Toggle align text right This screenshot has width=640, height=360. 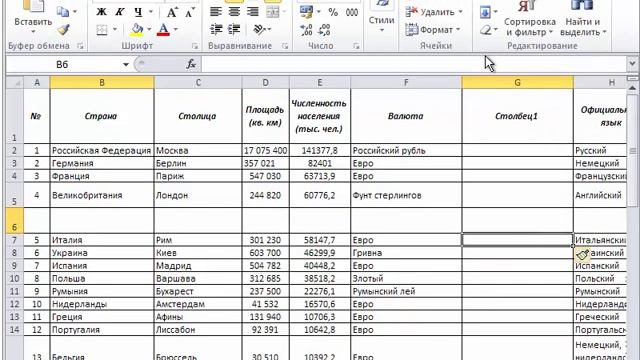click(x=253, y=12)
